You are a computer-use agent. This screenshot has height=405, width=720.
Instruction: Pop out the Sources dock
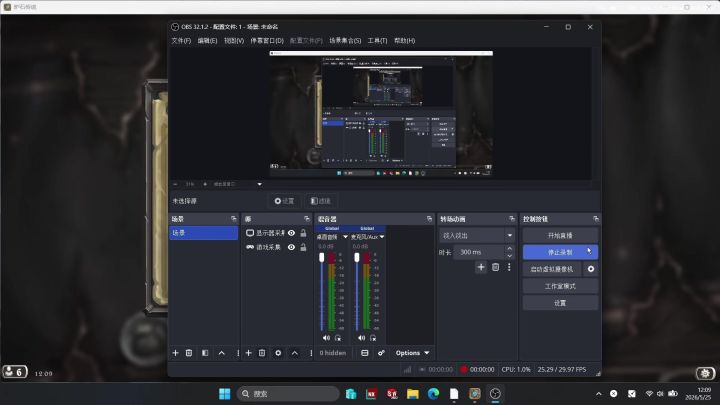pyautogui.click(x=307, y=219)
